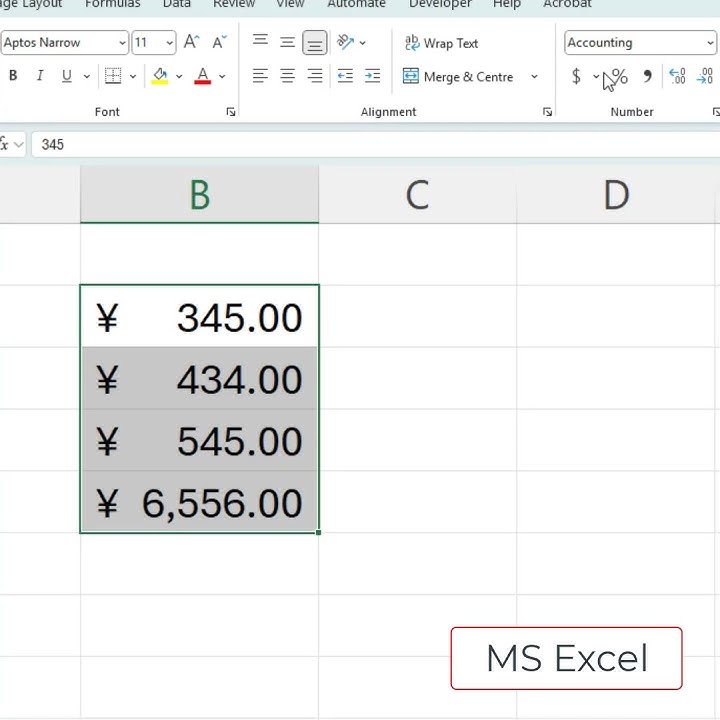Apply yellow fill colour bucket

tap(160, 76)
